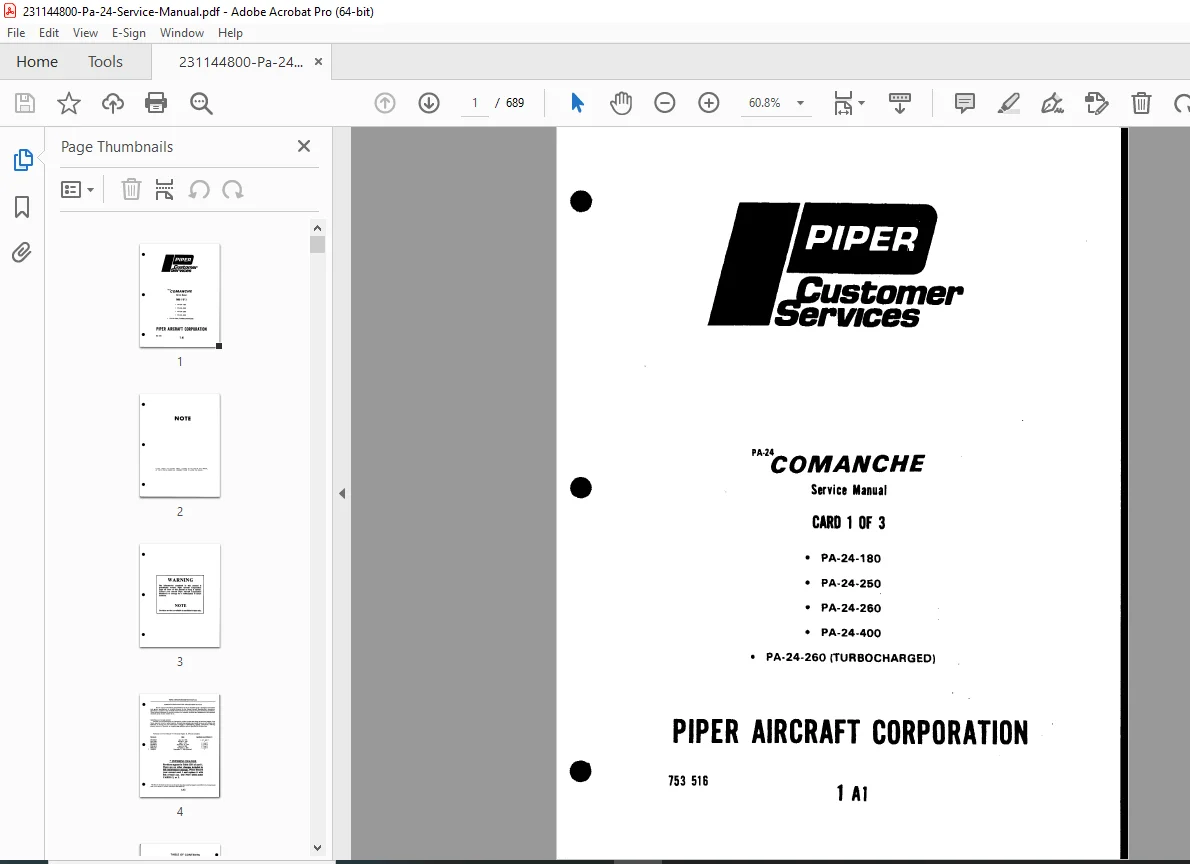Open the Help menu
Screen dimensions: 1190x864
(230, 33)
